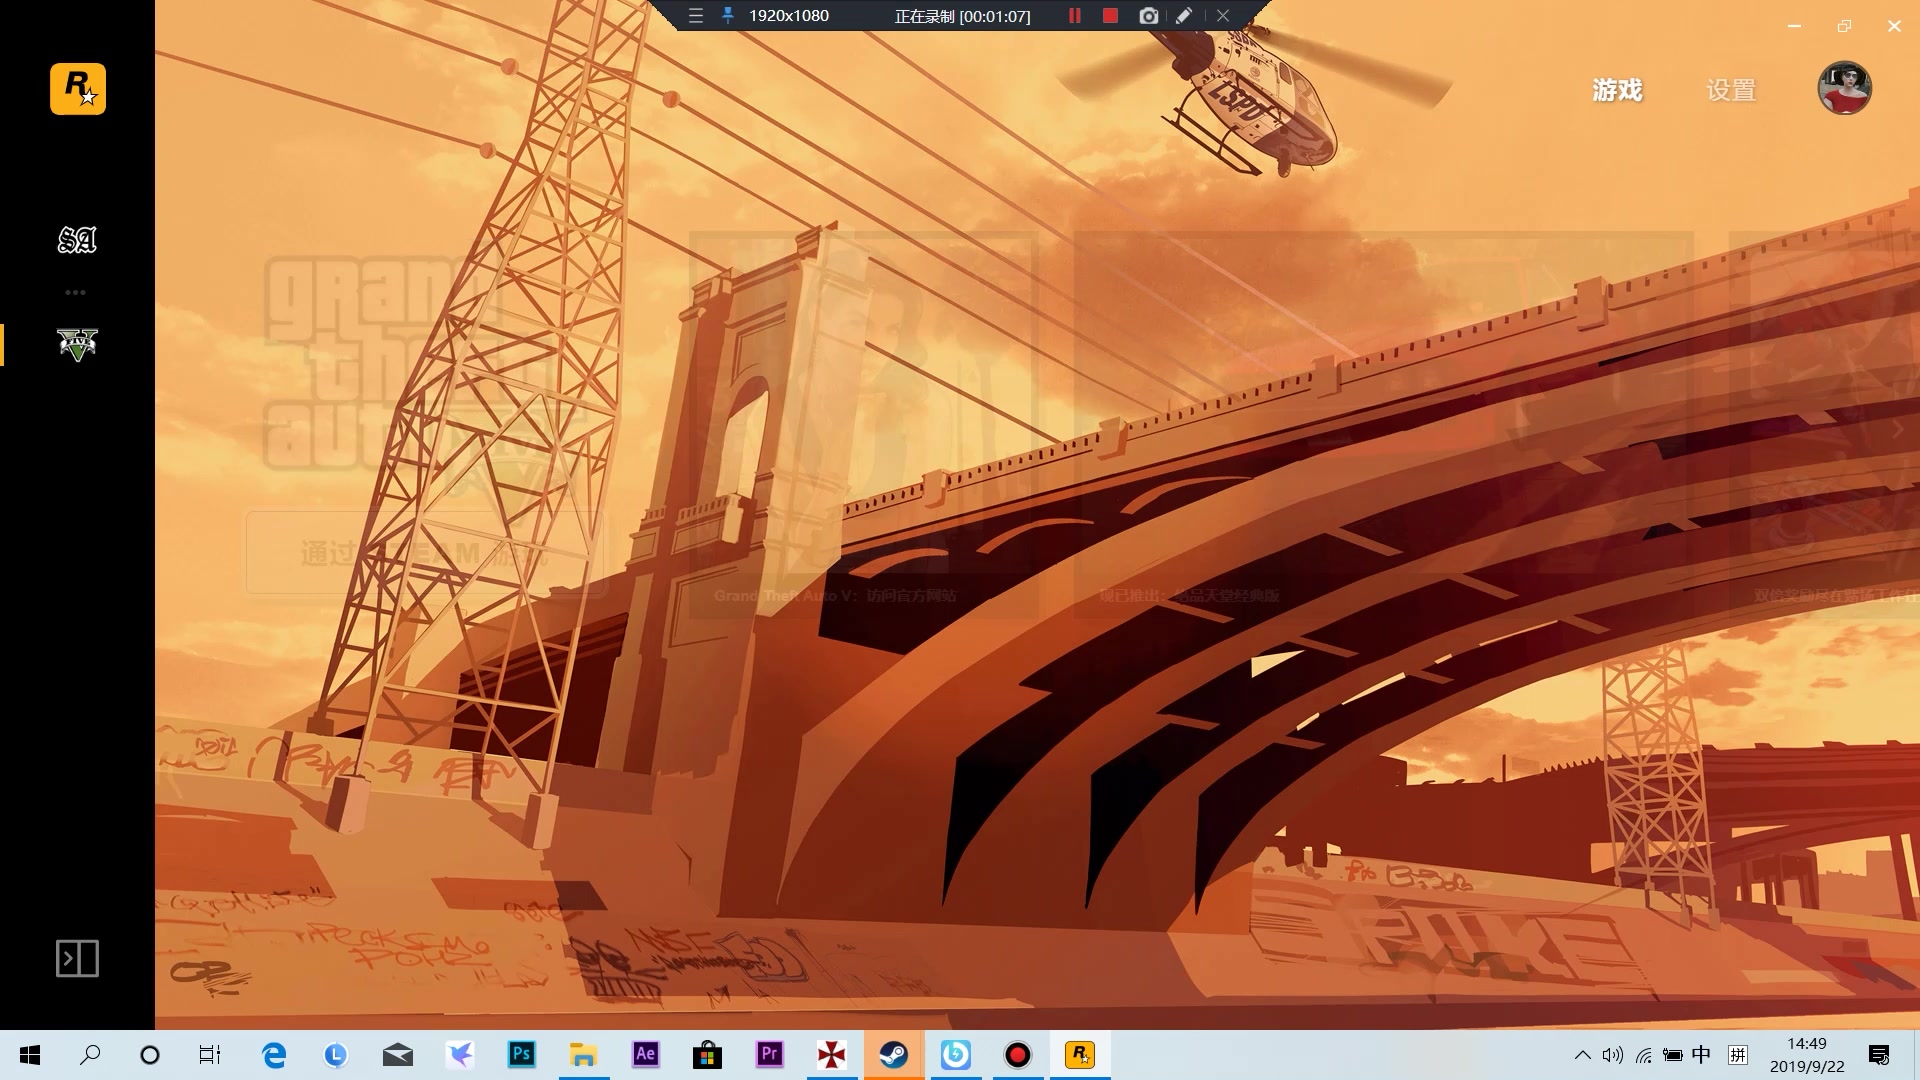This screenshot has width=1920, height=1080.
Task: Click the Rockstar Games logo icon
Action: pos(78,89)
